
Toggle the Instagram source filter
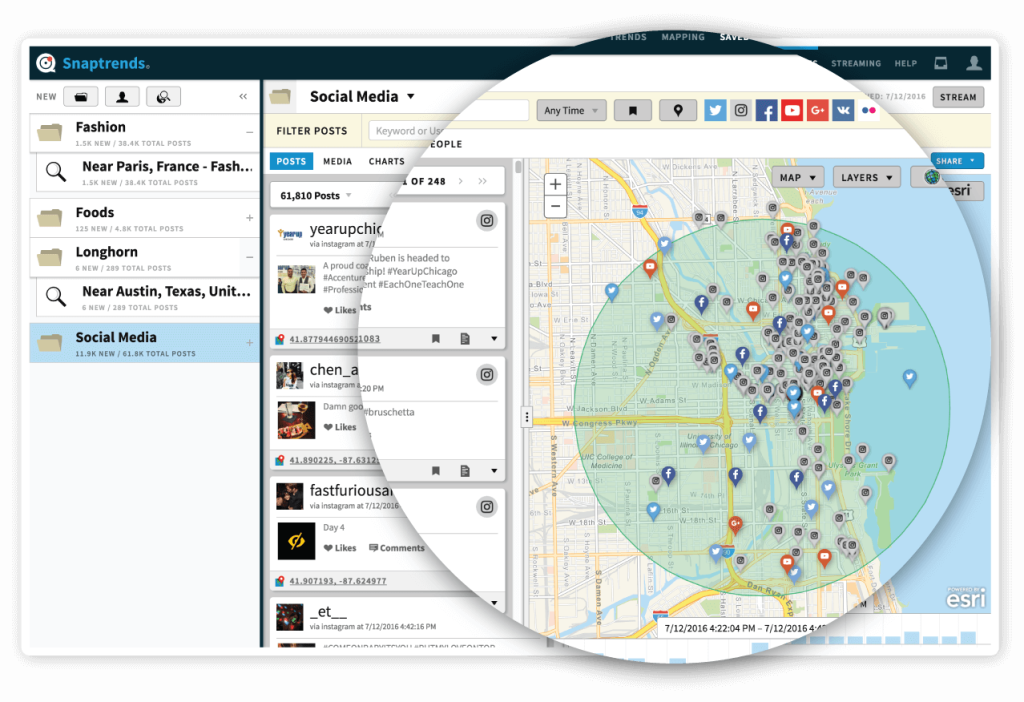pyautogui.click(x=741, y=110)
